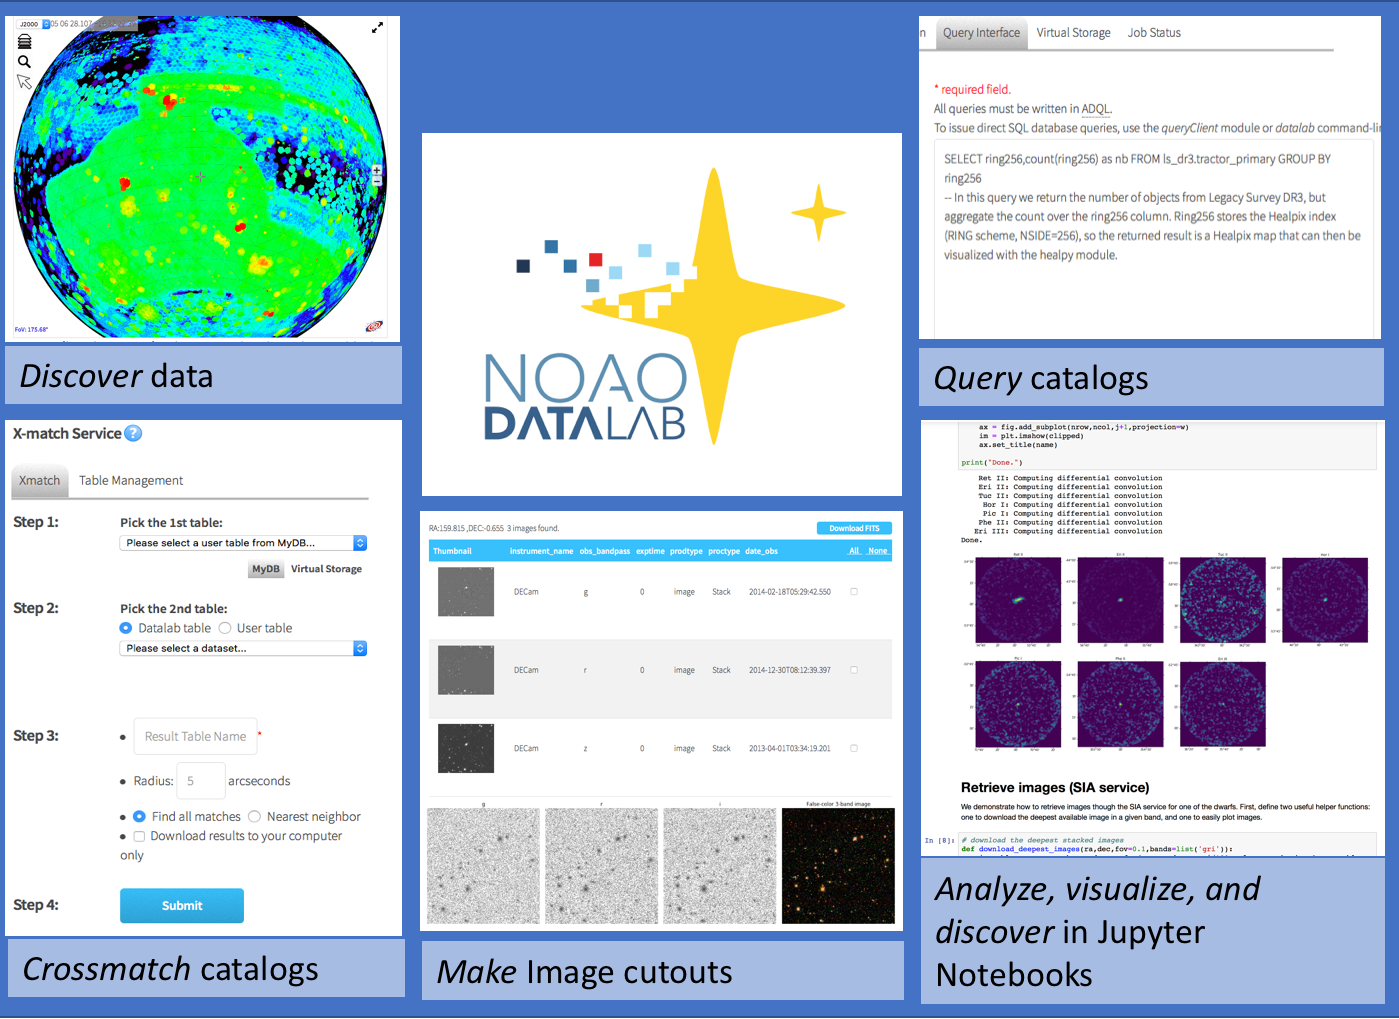The width and height of the screenshot is (1399, 1019).
Task: Choose the Find all matches radio option
Action: pyautogui.click(x=139, y=816)
